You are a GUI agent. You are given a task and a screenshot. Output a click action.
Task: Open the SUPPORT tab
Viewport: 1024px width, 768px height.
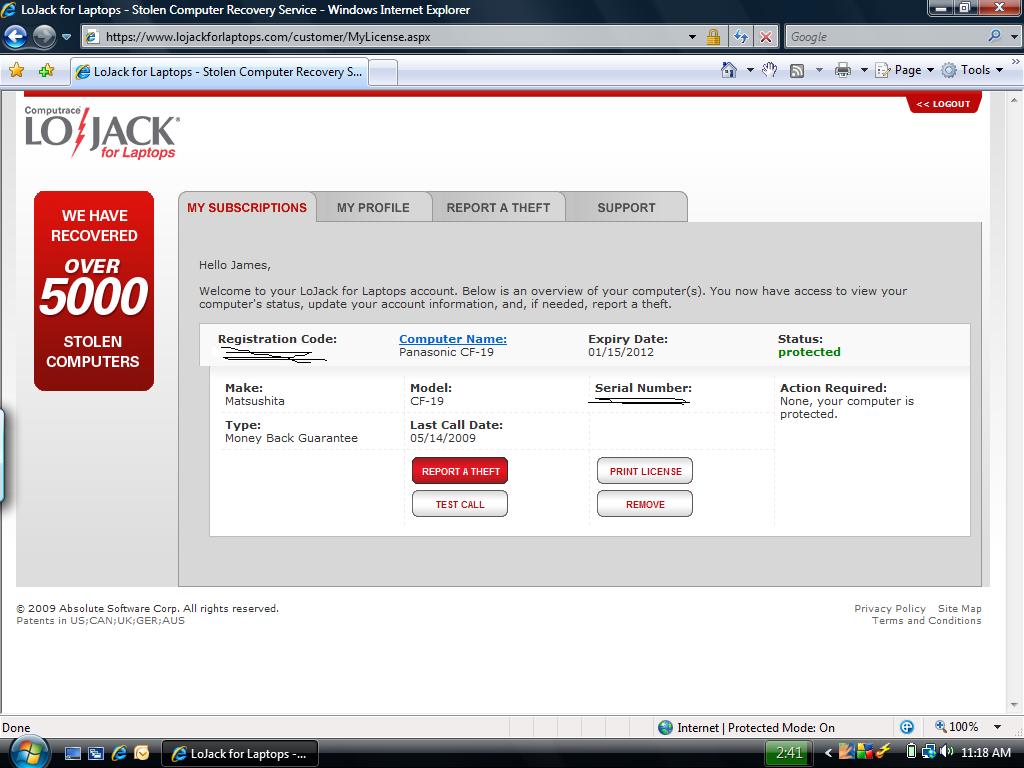click(x=626, y=208)
